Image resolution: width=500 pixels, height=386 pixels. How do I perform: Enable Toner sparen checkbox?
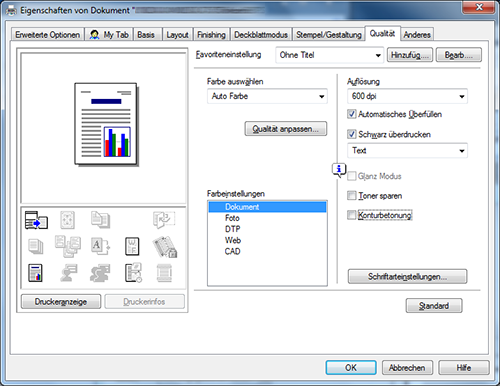351,195
